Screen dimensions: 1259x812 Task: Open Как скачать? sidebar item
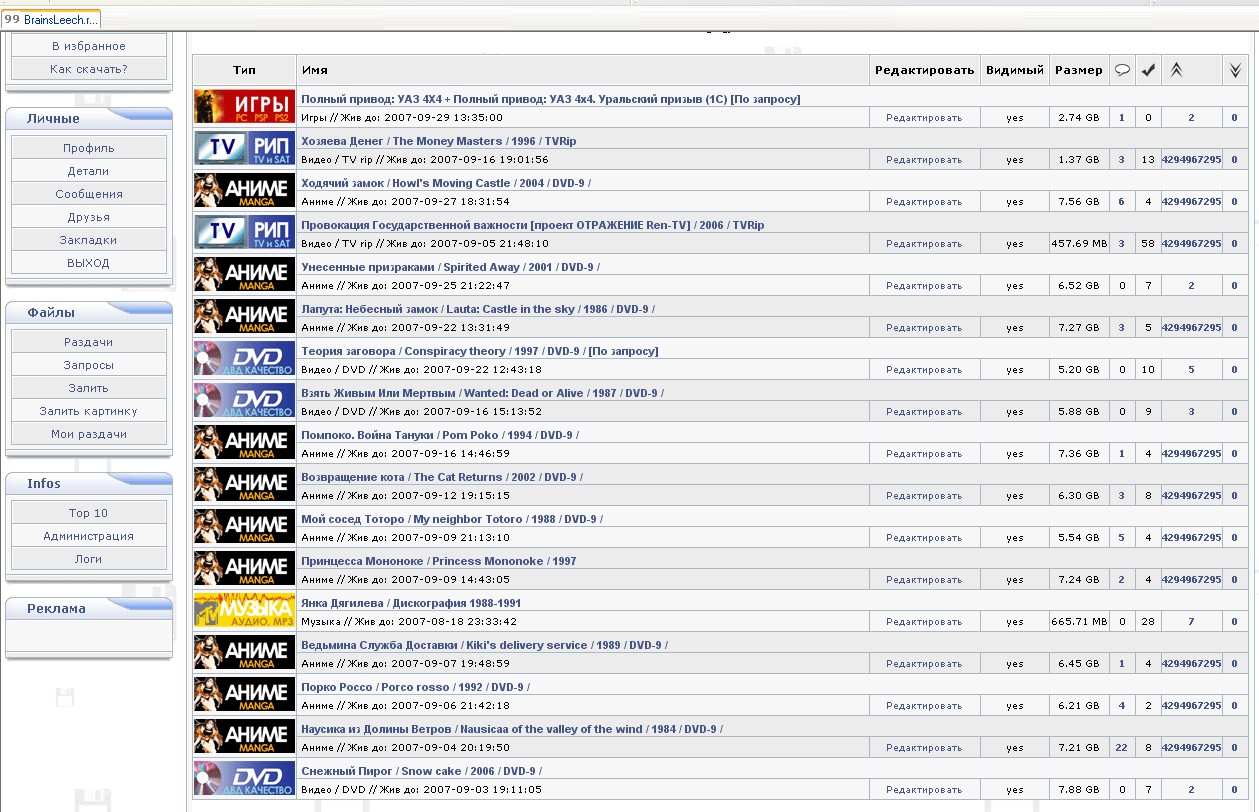(89, 69)
